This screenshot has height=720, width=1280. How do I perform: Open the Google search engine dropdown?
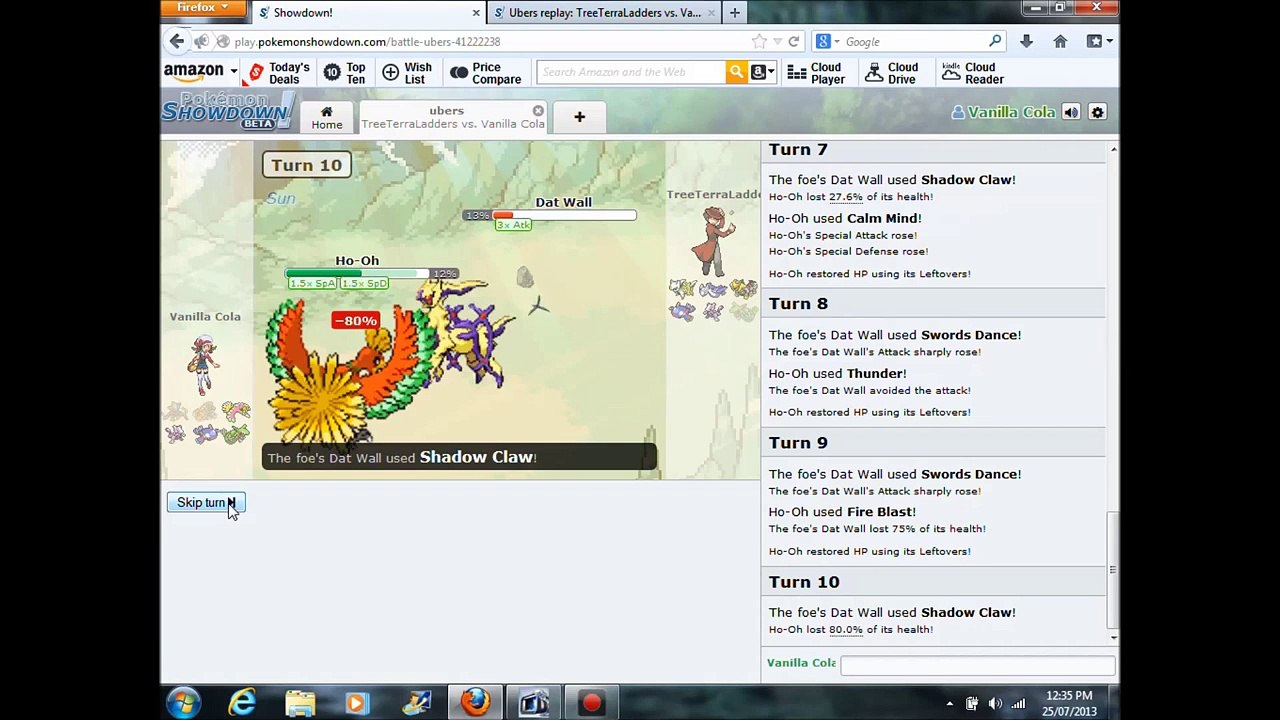[x=826, y=42]
